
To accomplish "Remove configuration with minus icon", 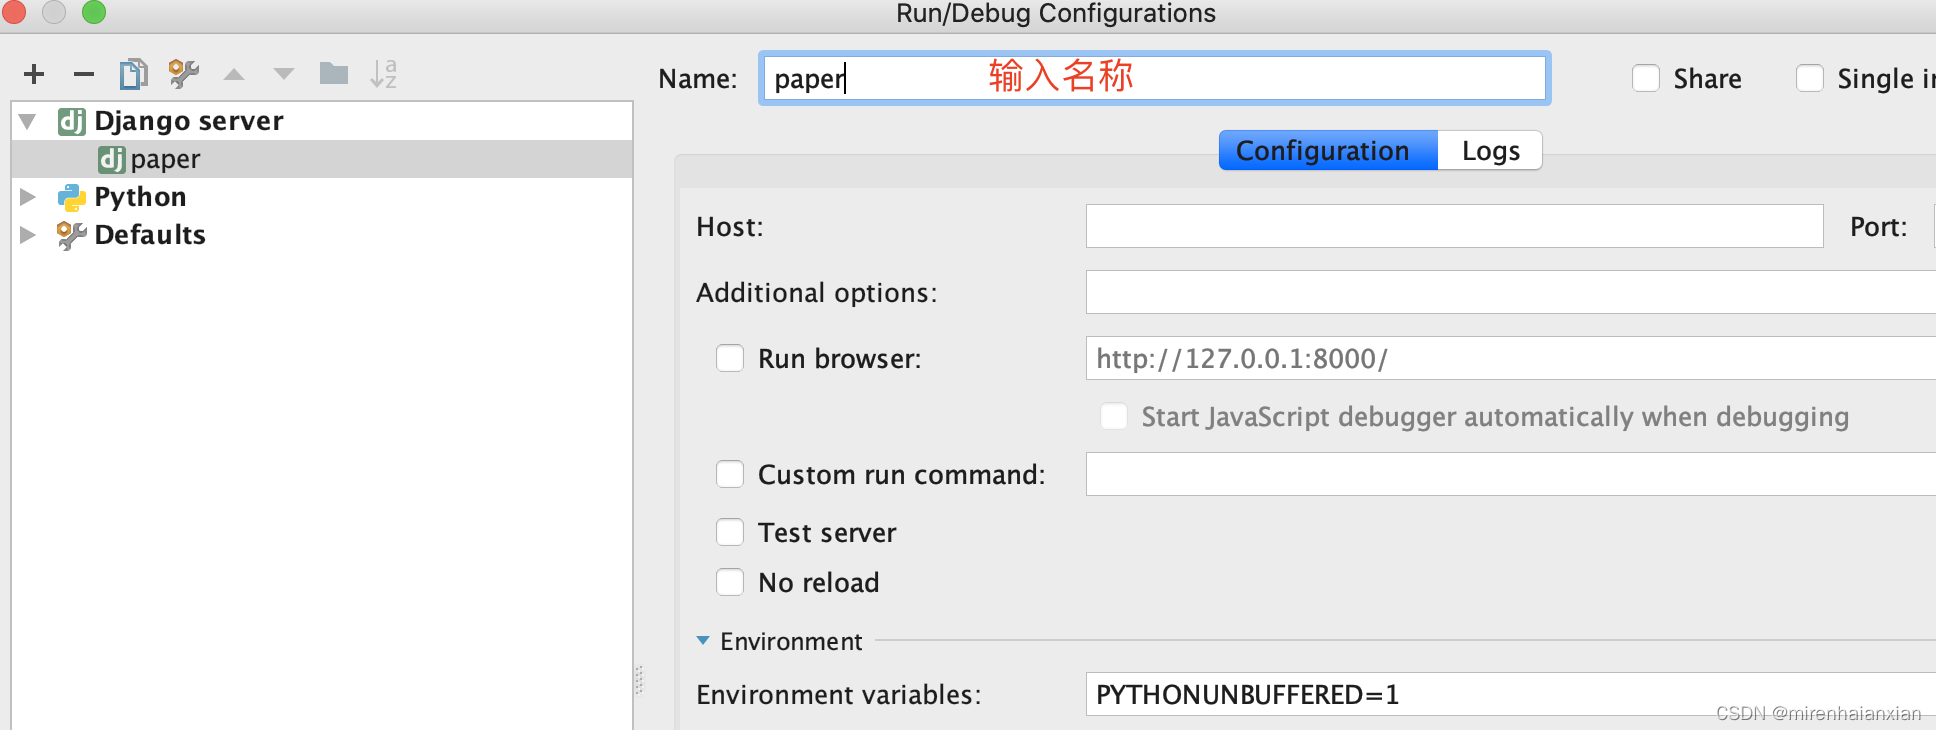I will pos(84,74).
